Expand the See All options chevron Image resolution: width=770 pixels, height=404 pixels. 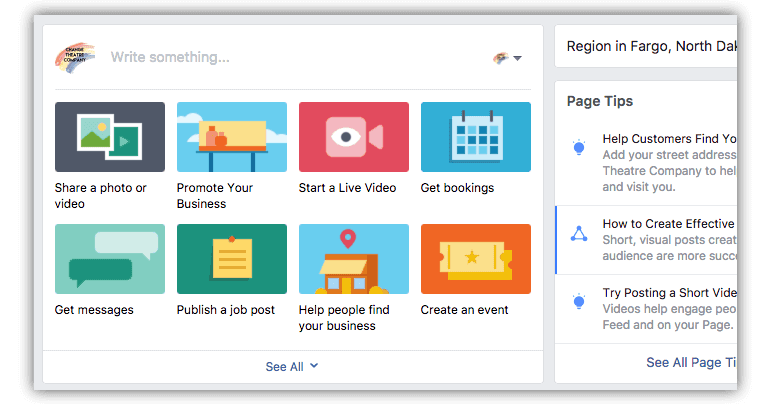click(x=314, y=366)
